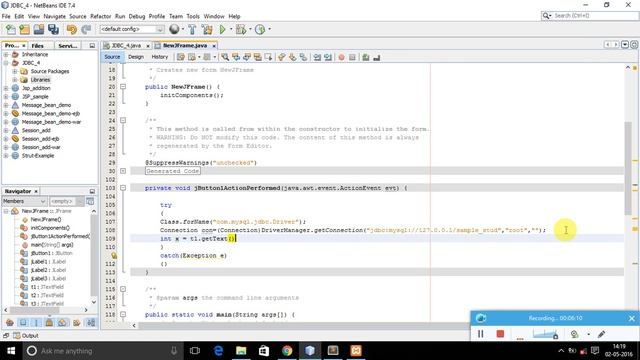Select Session_add-ejb project in tree
Screen dimensions: 640x360
pyautogui.click(x=40, y=139)
